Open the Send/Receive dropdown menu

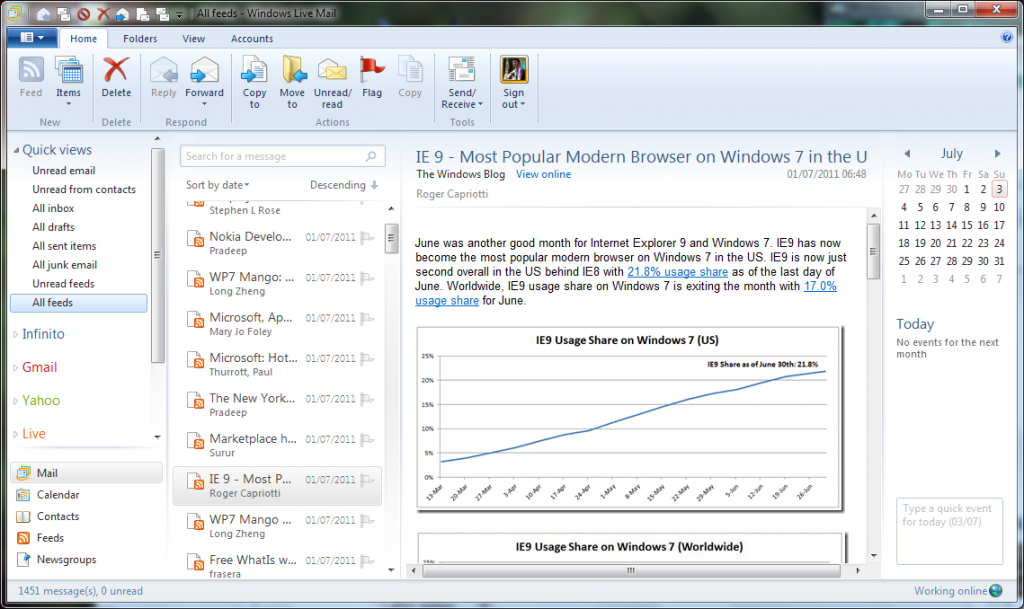click(x=461, y=104)
